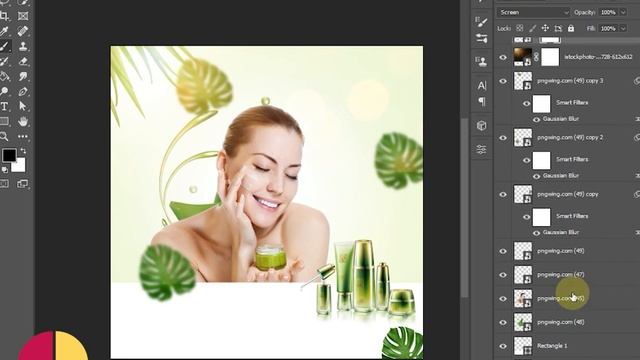This screenshot has height=360, width=640.
Task: Click the Opacity 100% value field
Action: [609, 13]
